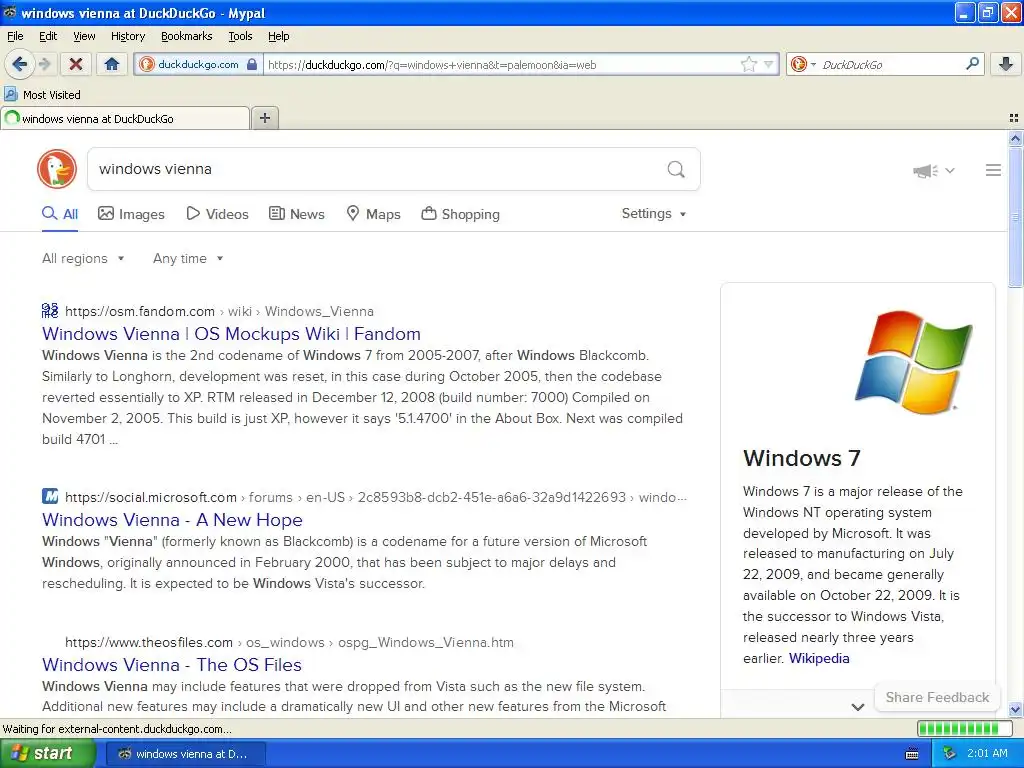Open the History menu
1024x768 pixels.
[127, 36]
